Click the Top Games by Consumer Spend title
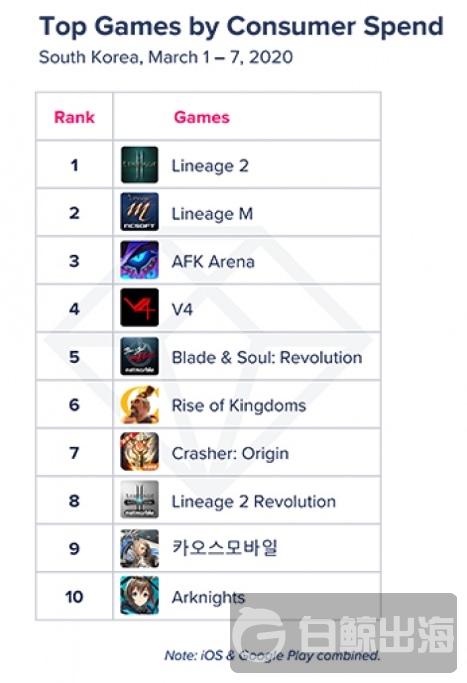 241,26
